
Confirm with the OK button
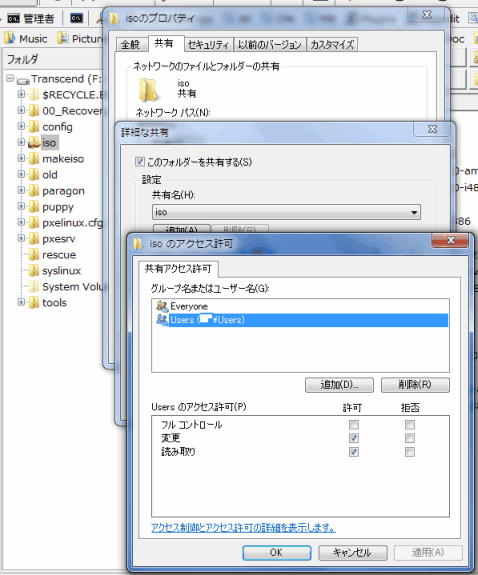pyautogui.click(x=277, y=553)
